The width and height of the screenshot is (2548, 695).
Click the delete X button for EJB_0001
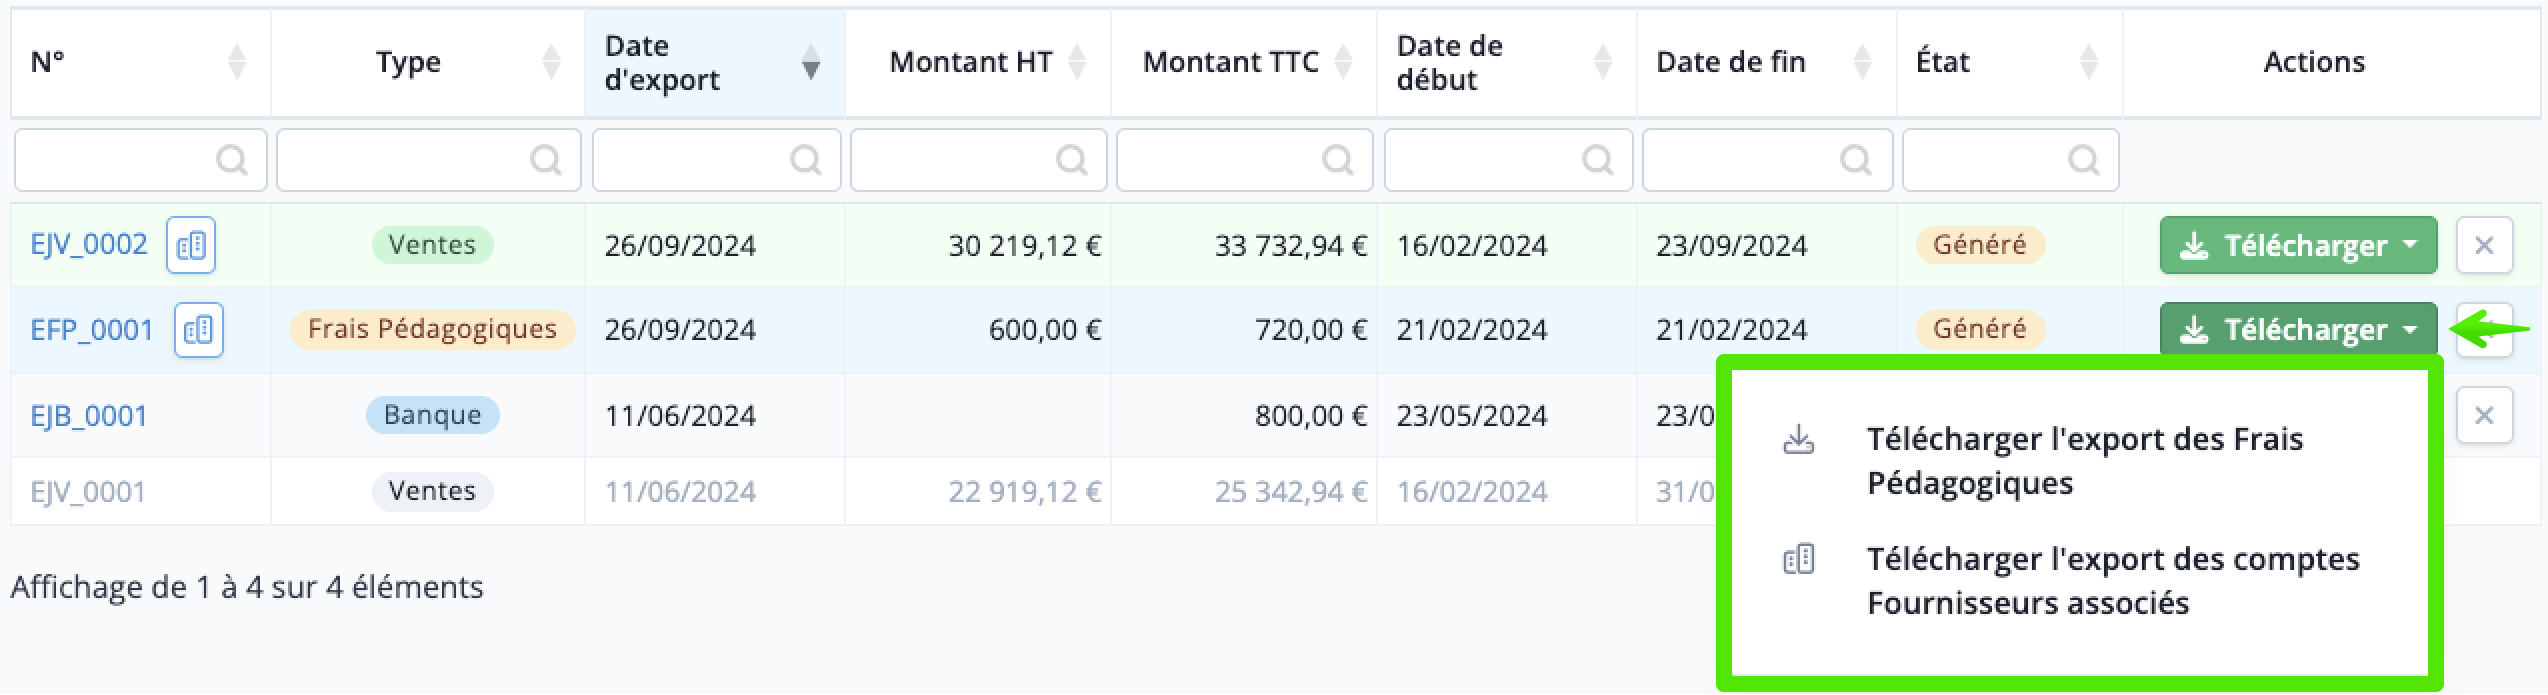click(2484, 415)
